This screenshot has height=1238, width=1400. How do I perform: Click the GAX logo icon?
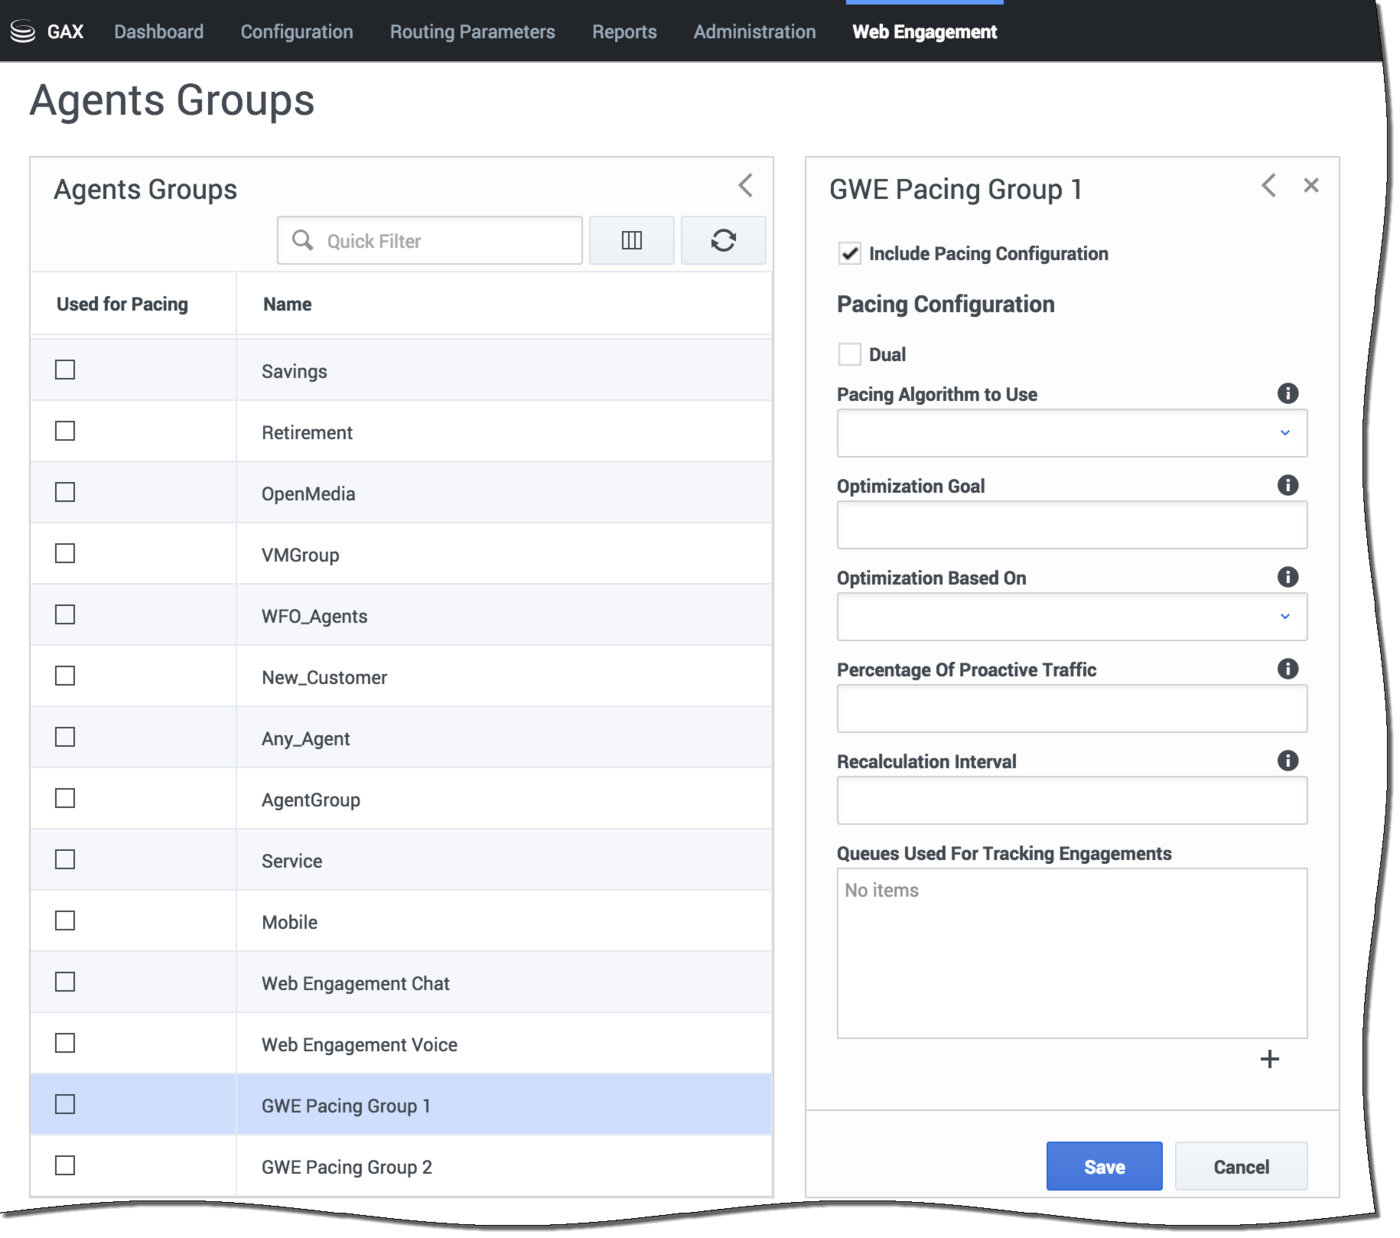[x=22, y=32]
